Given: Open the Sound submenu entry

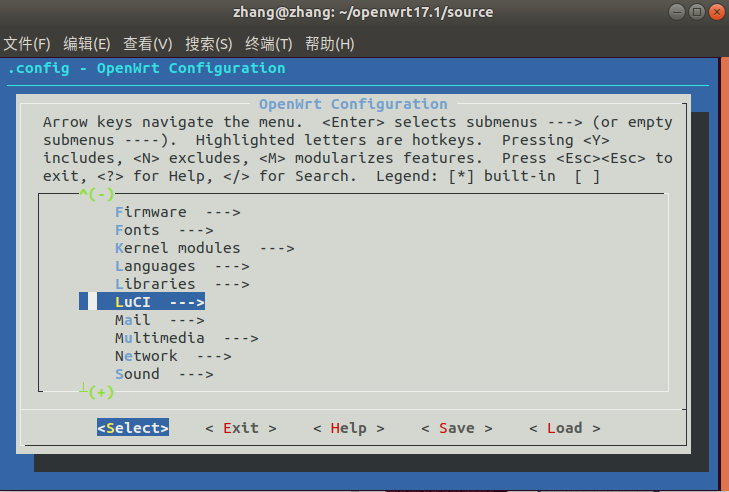Looking at the screenshot, I should pyautogui.click(x=163, y=374).
